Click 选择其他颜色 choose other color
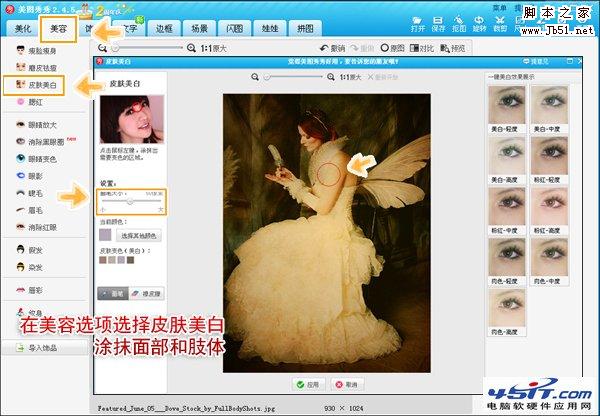600x416 pixels. pyautogui.click(x=139, y=235)
